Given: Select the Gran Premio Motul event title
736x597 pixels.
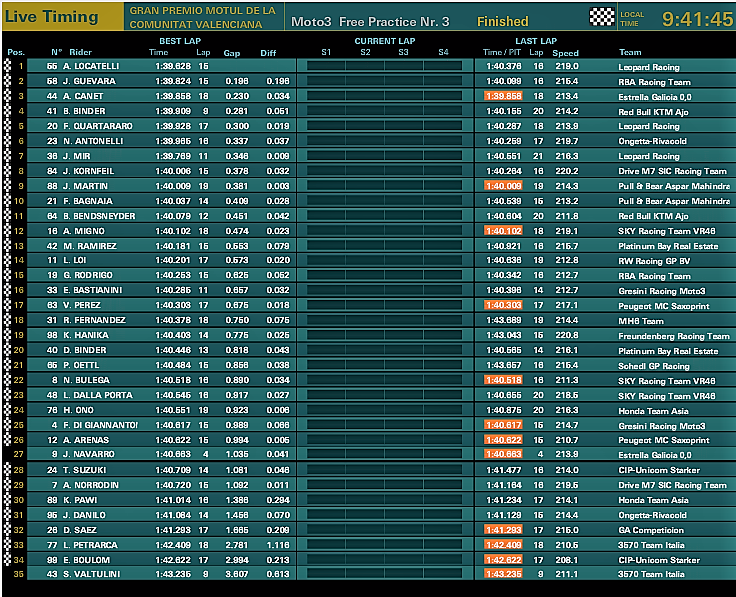Looking at the screenshot, I should coord(202,17).
